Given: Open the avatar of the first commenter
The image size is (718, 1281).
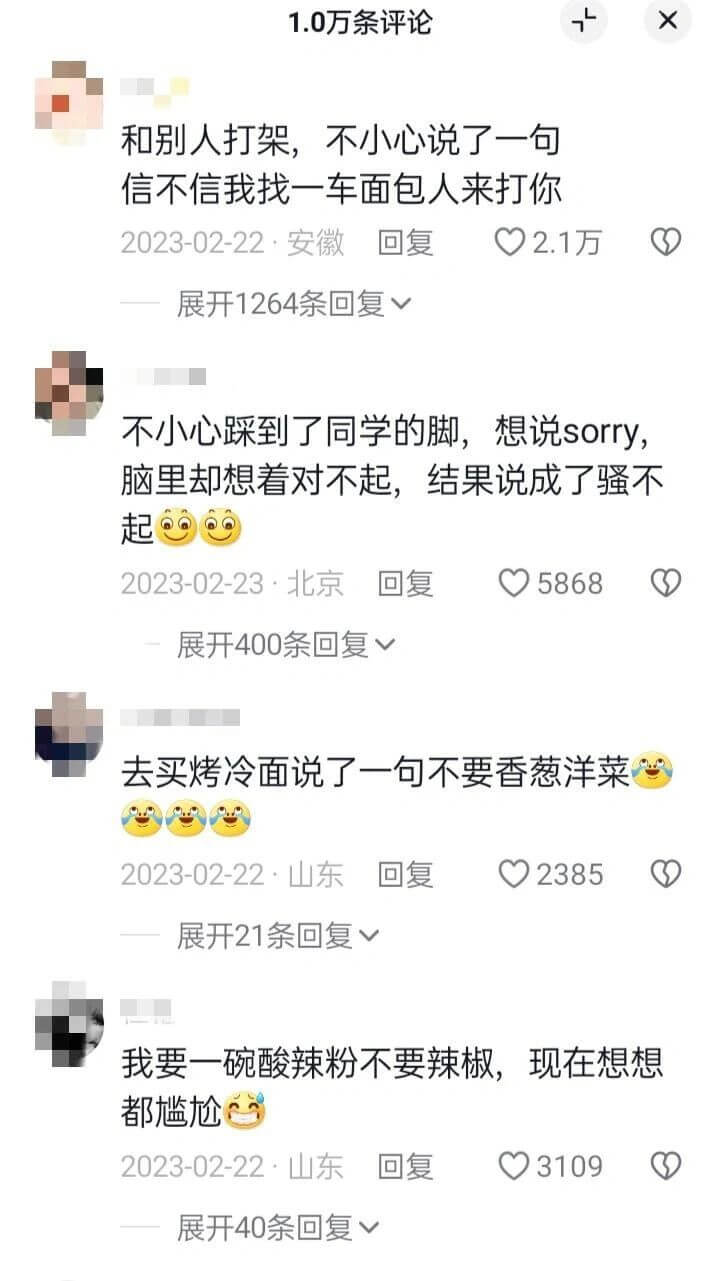Looking at the screenshot, I should pyautogui.click(x=69, y=103).
